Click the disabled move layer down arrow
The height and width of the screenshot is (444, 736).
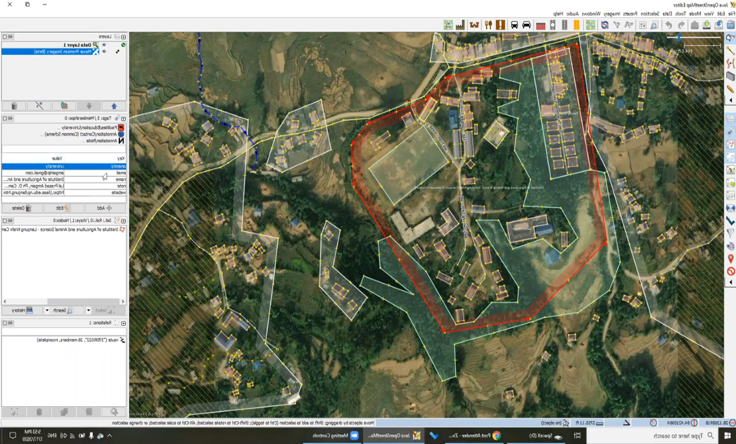89,106
